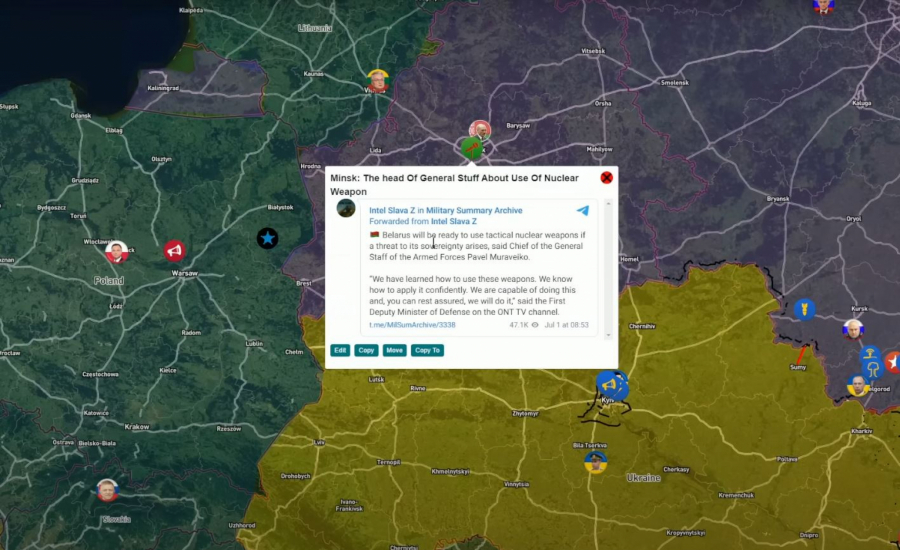Click the channel avatar in the post
Viewport: 900px width, 550px height.
346,208
